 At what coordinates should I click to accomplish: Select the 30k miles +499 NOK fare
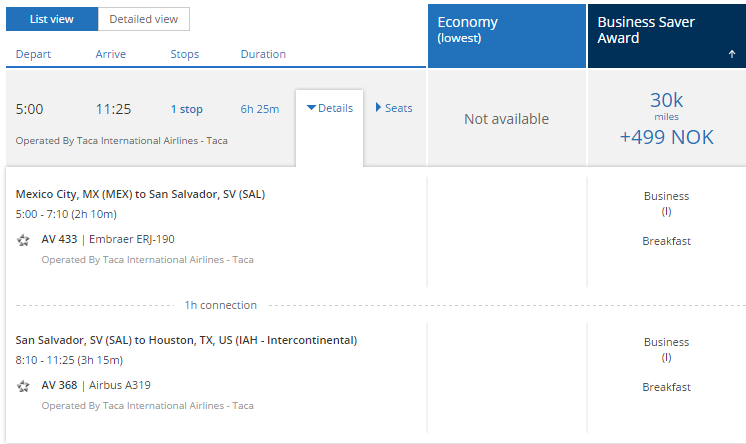[666, 119]
